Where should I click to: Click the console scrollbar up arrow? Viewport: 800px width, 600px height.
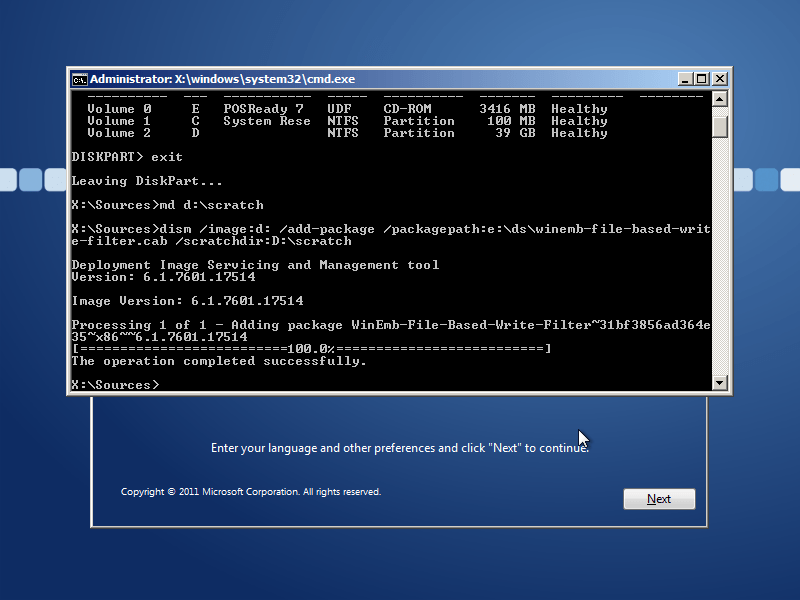[719, 98]
